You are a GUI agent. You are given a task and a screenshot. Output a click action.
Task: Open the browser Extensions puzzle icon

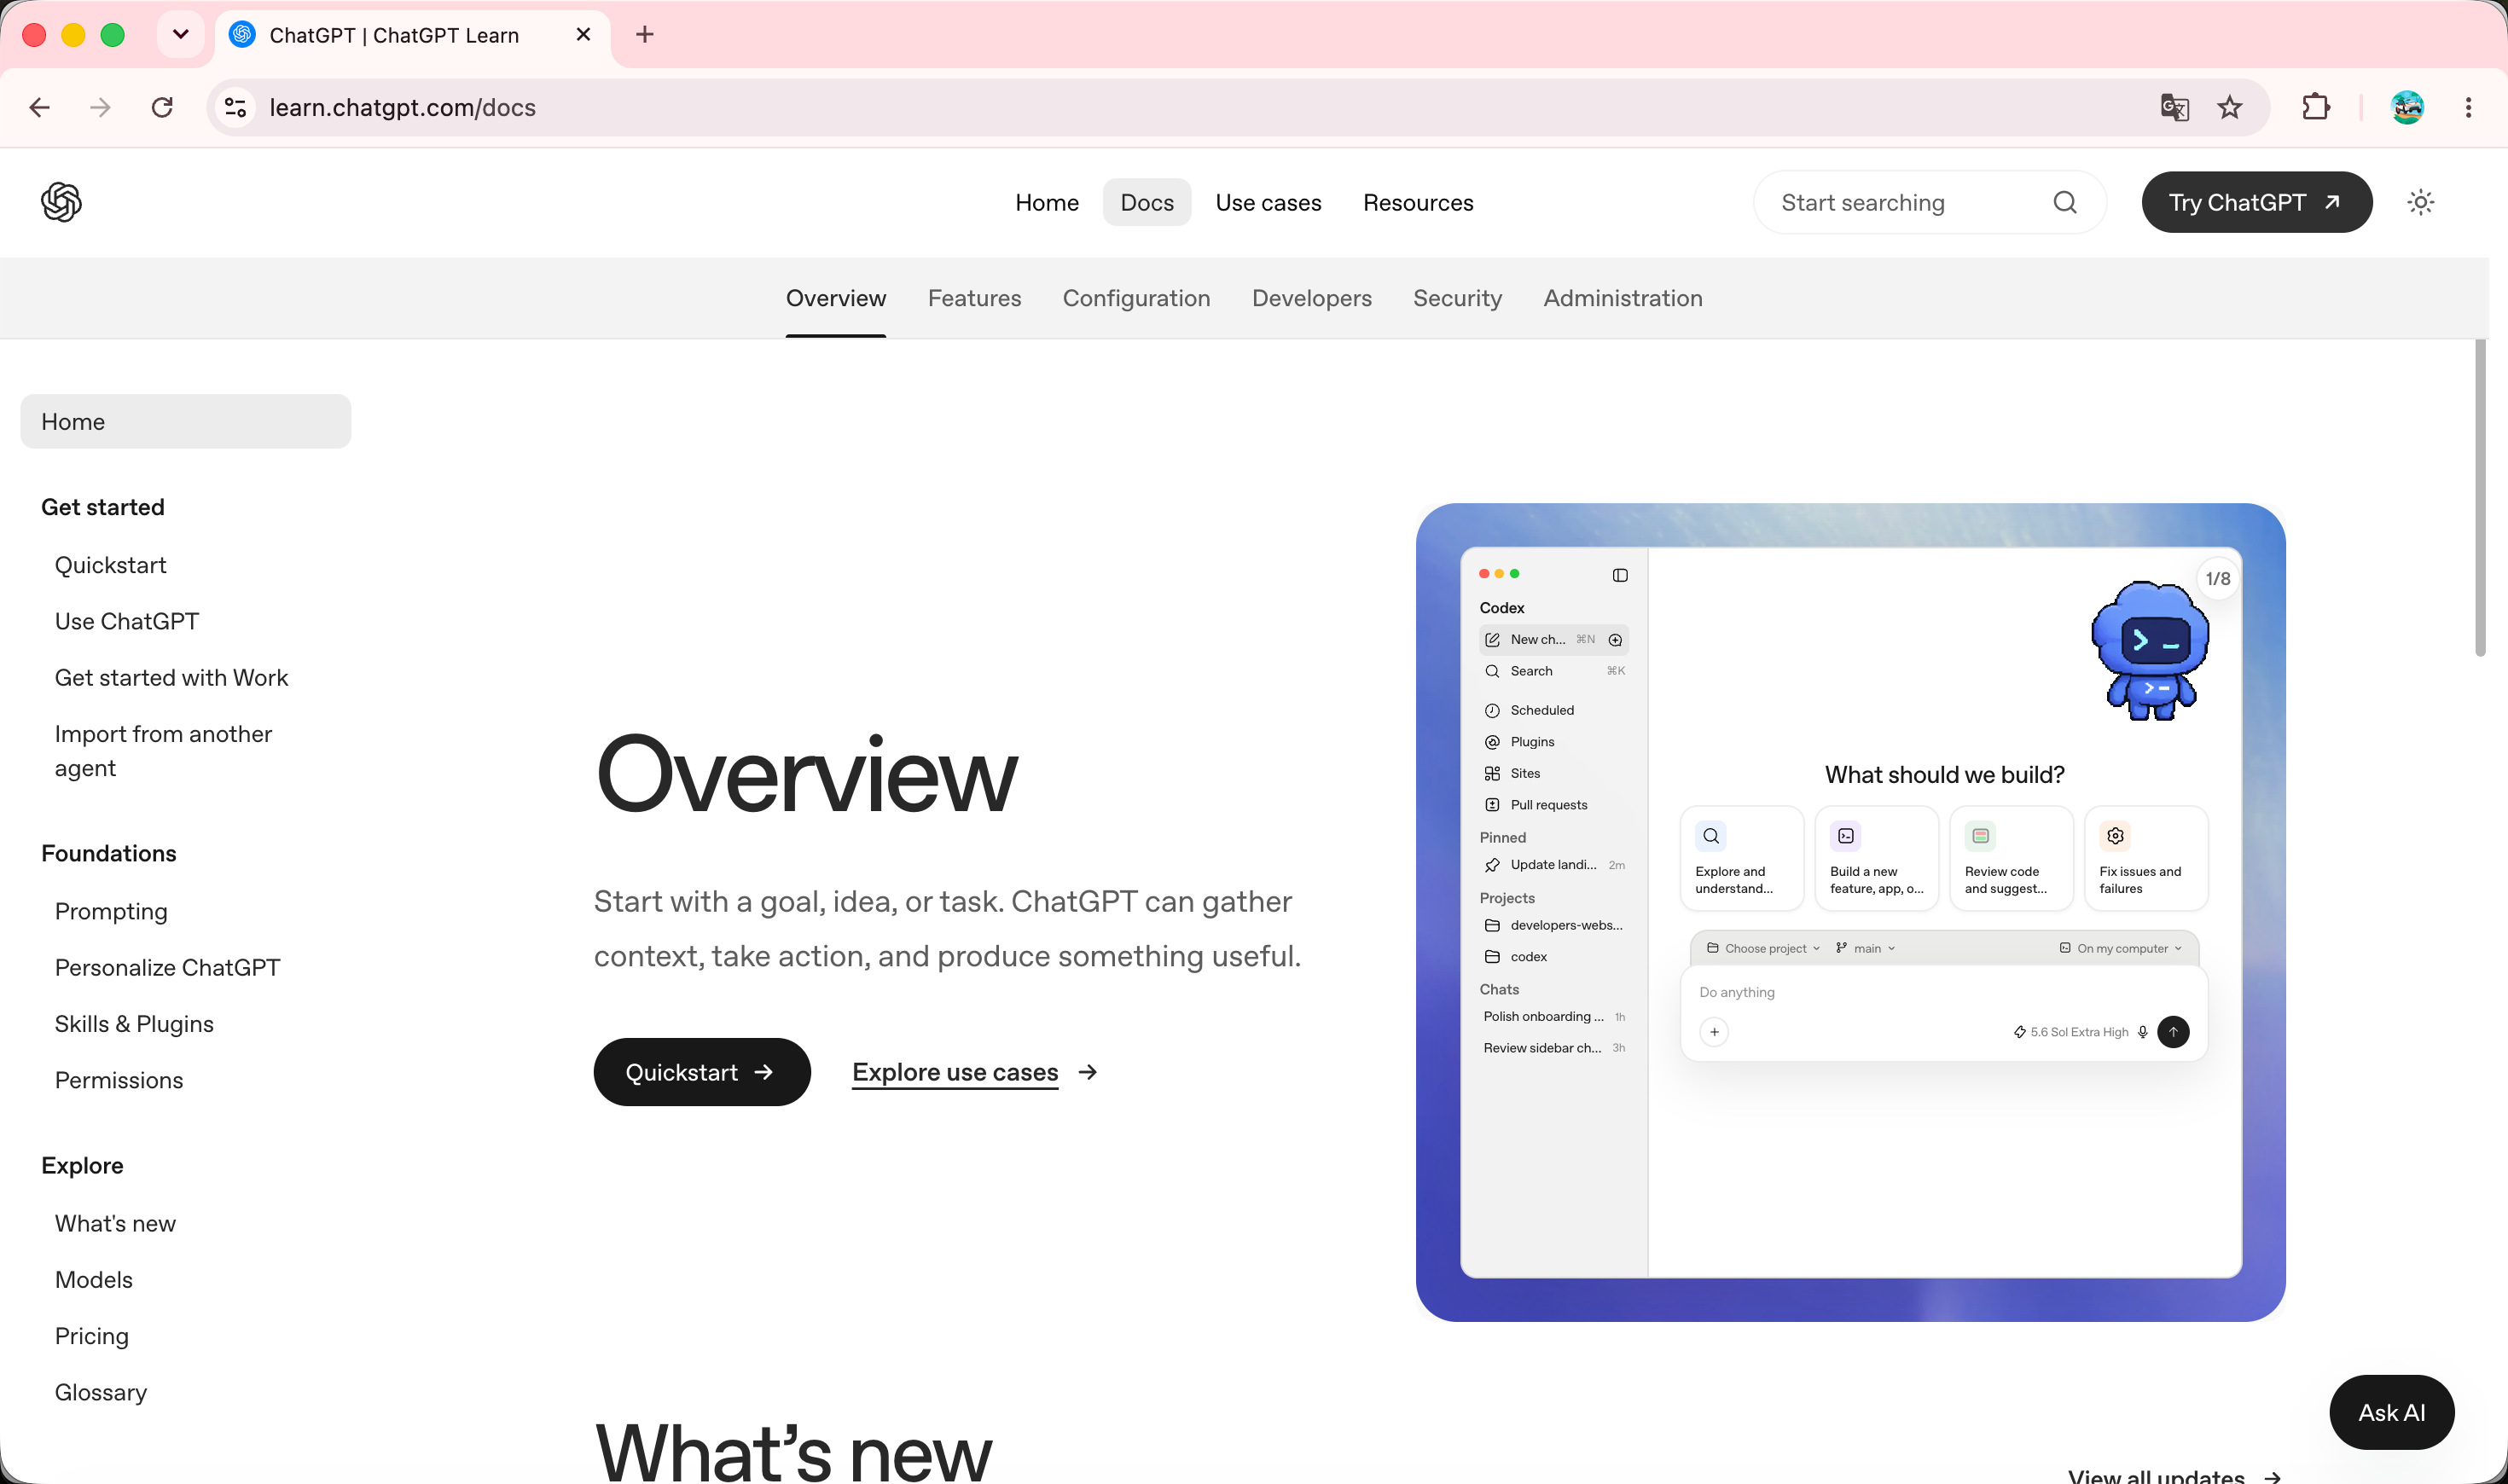click(2316, 107)
